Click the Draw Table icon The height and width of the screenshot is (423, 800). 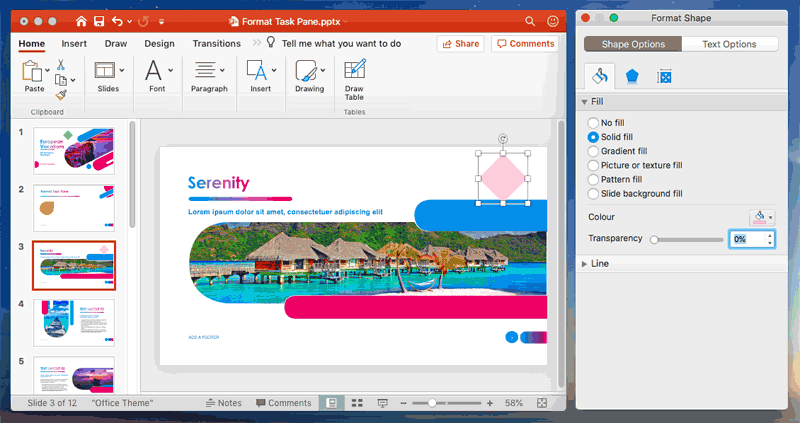(x=354, y=70)
